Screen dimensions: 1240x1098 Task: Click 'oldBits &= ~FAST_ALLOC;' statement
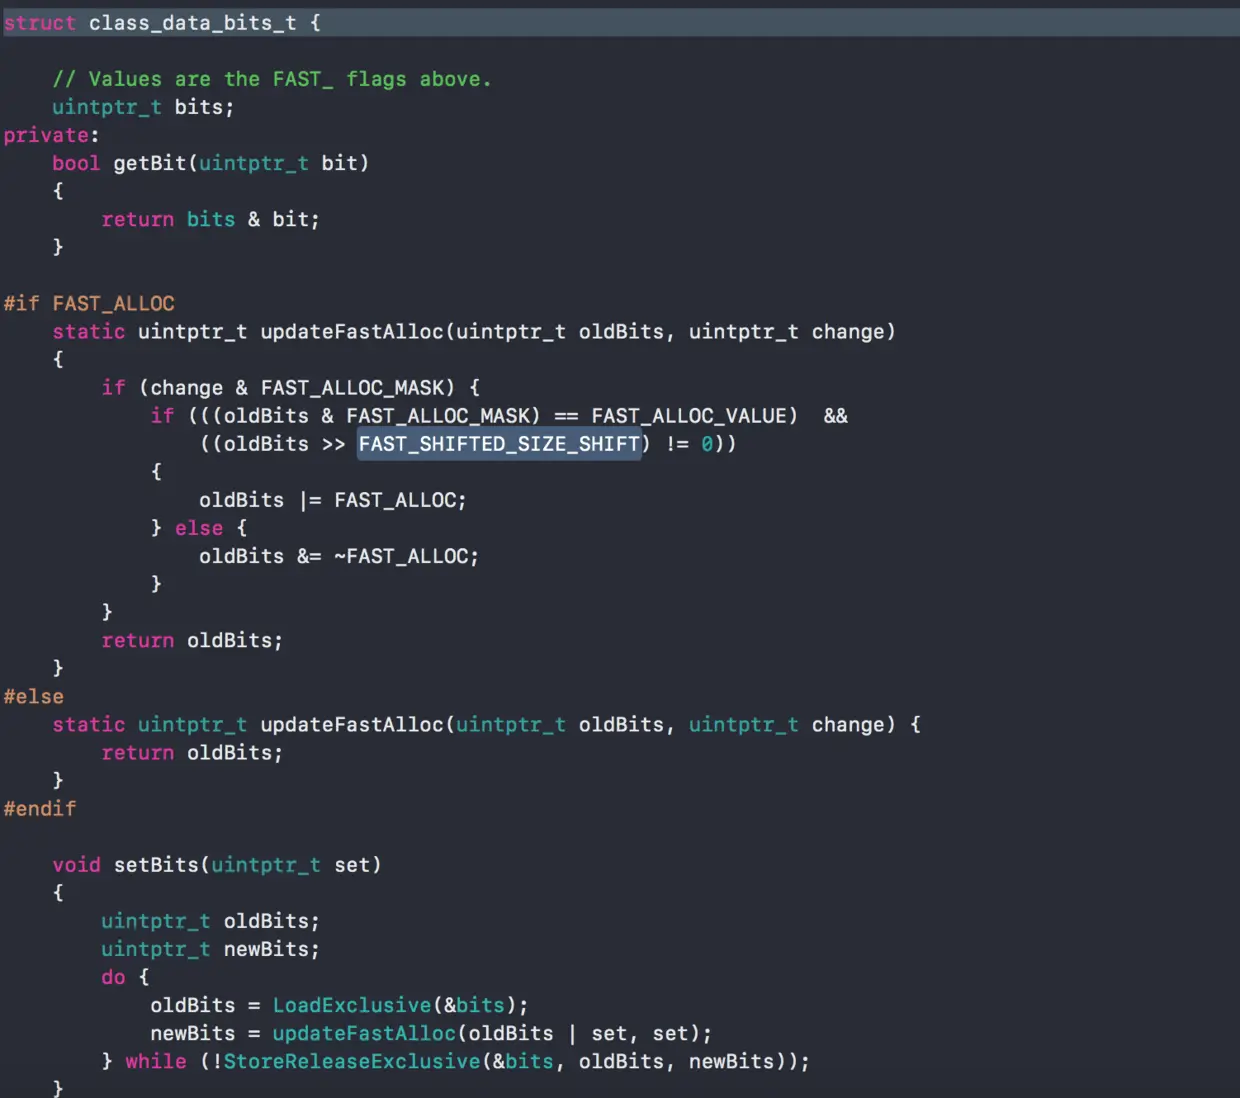(x=338, y=556)
